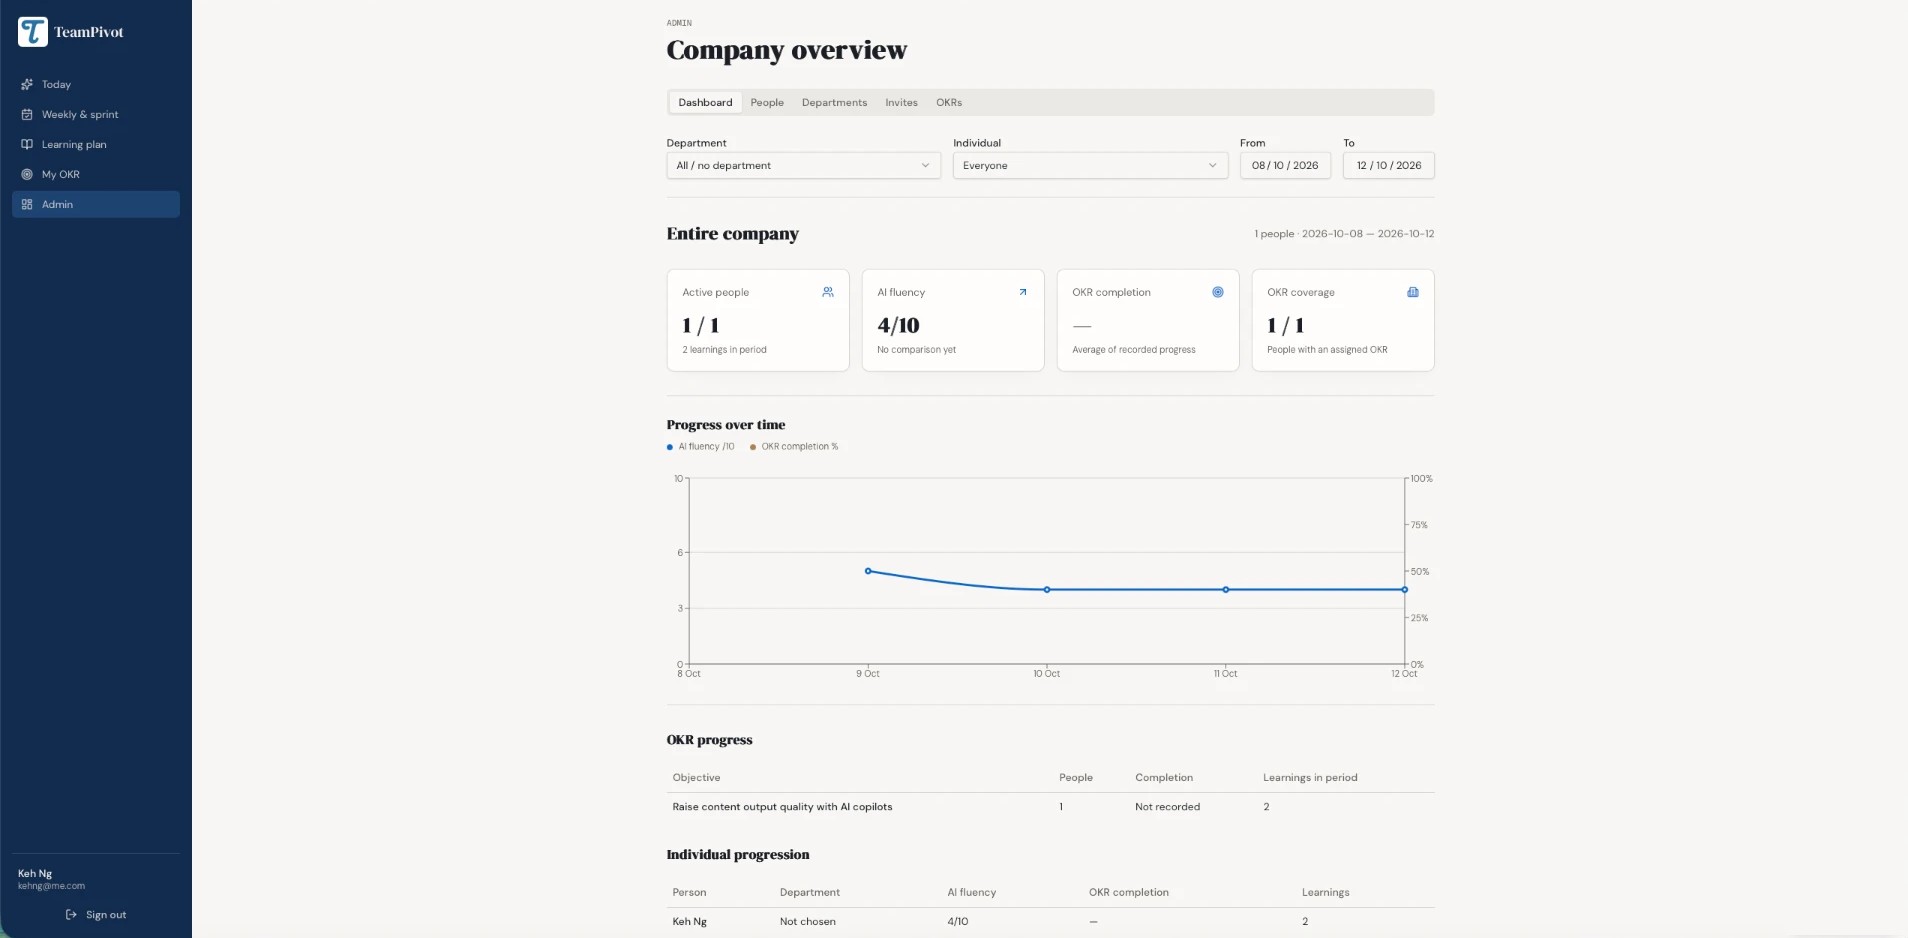Open My OKR page
1908x938 pixels.
[96, 174]
